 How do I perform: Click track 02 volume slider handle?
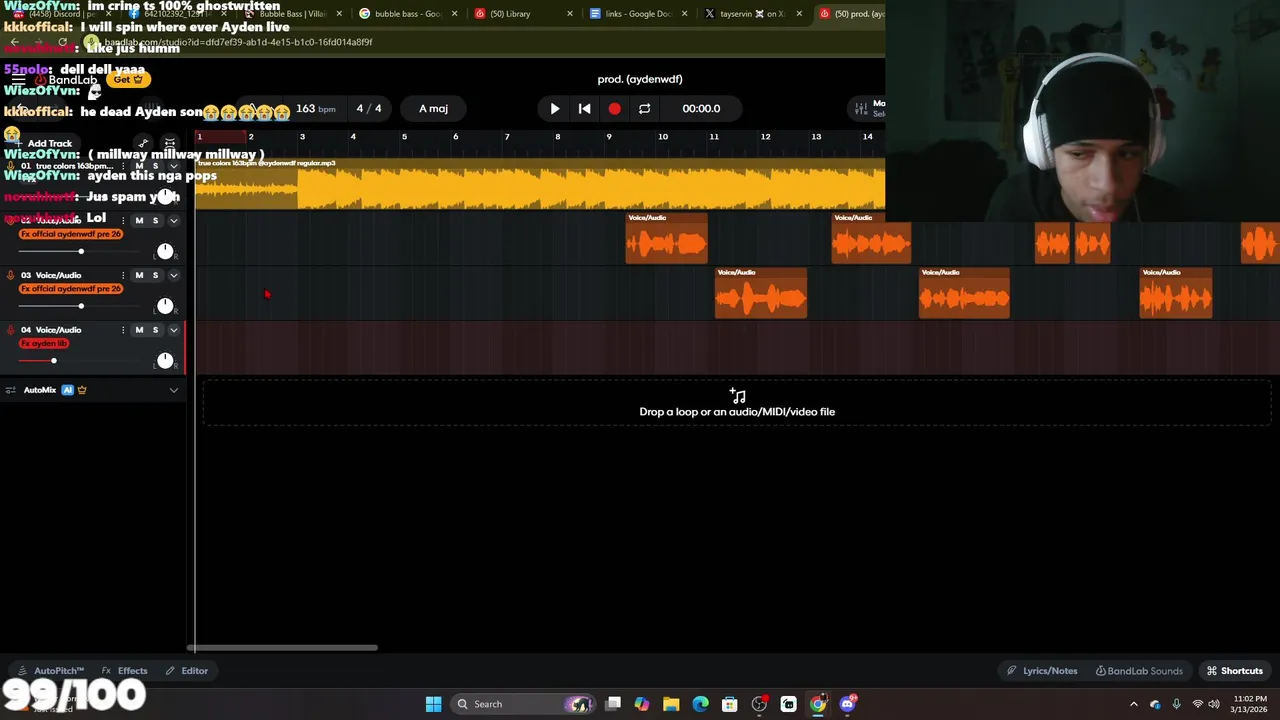tap(81, 251)
